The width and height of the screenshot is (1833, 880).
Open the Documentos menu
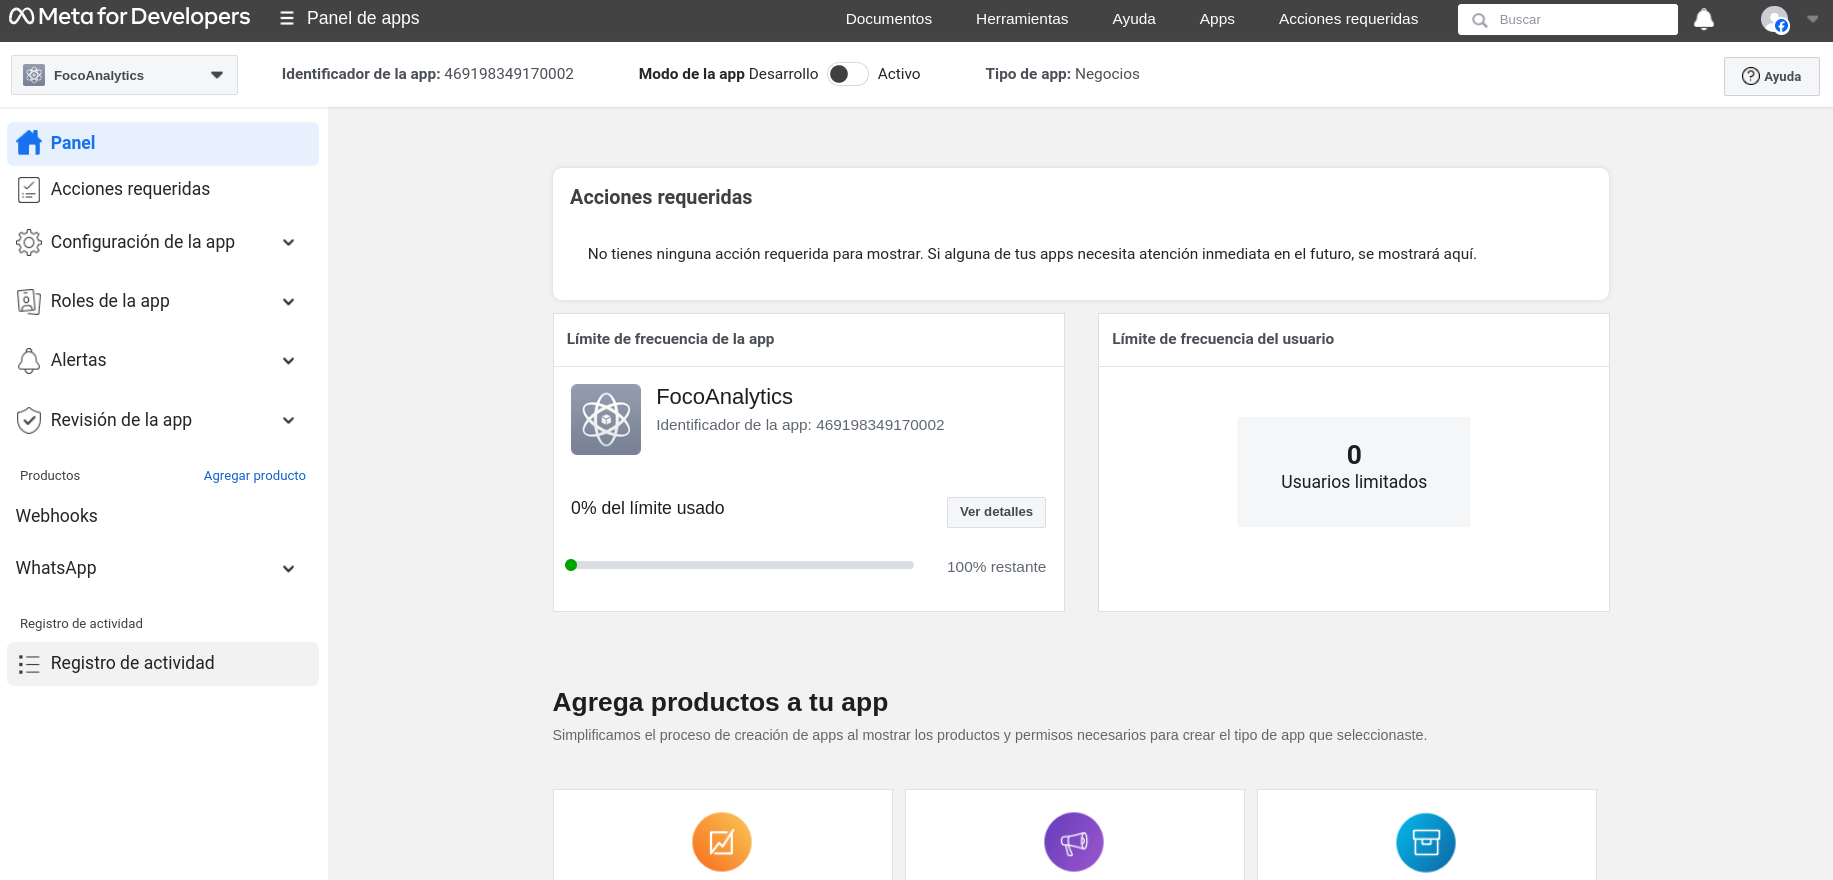pos(888,19)
